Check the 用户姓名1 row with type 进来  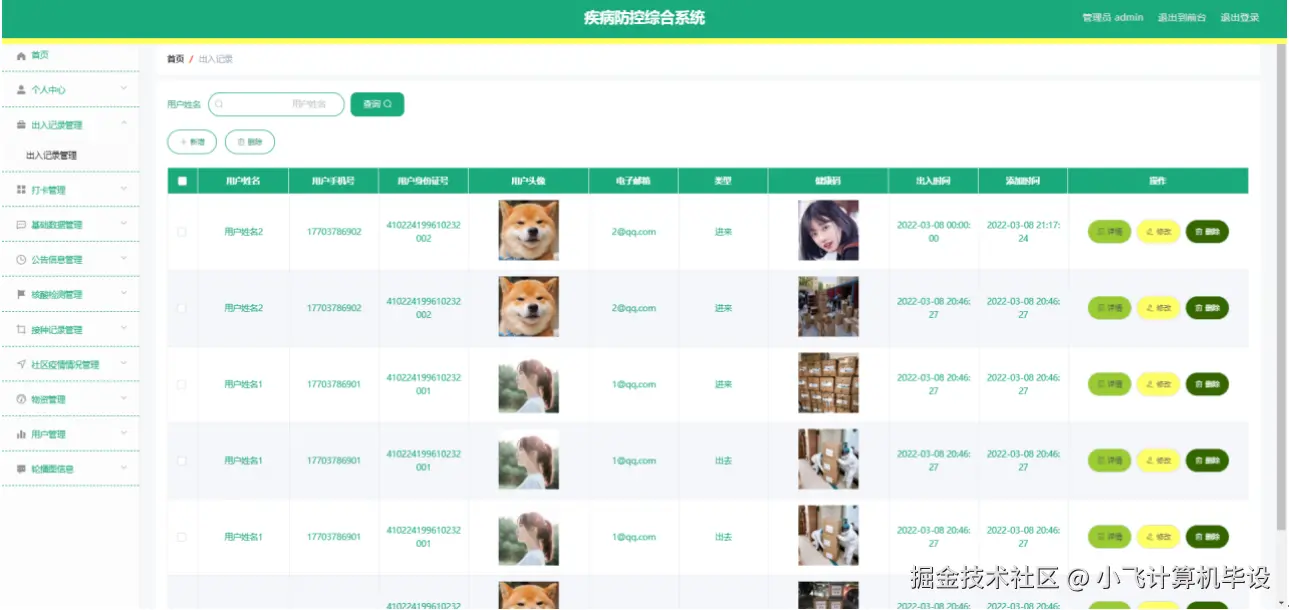[182, 384]
